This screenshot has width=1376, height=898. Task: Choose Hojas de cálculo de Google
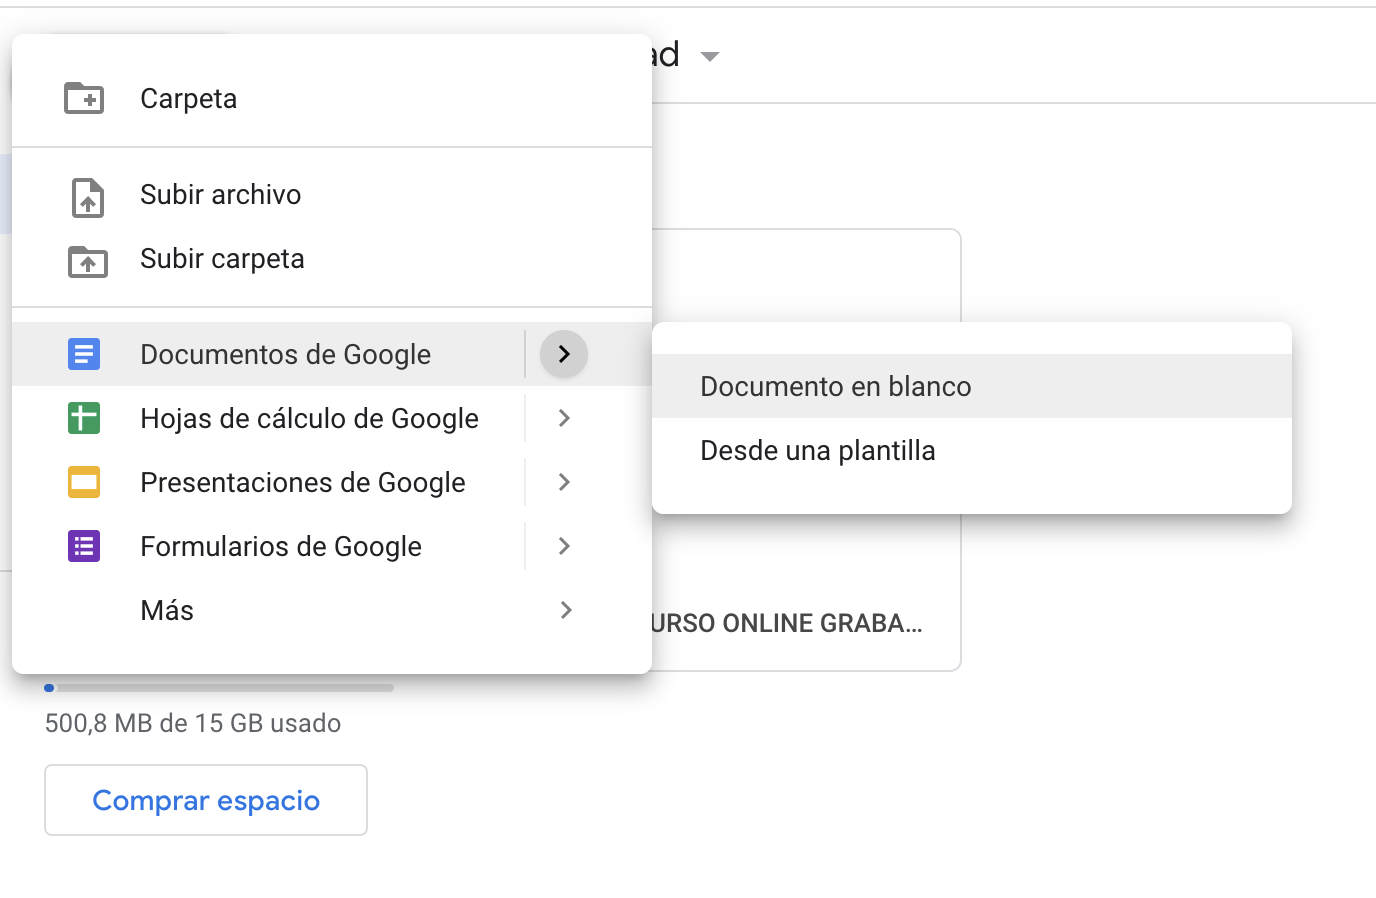coord(309,418)
